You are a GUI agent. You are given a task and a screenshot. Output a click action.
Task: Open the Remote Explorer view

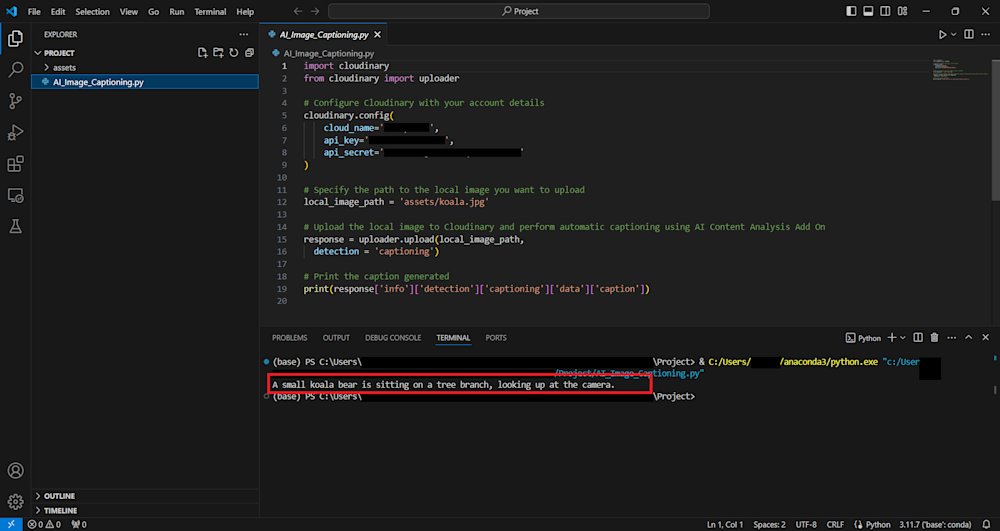15,195
